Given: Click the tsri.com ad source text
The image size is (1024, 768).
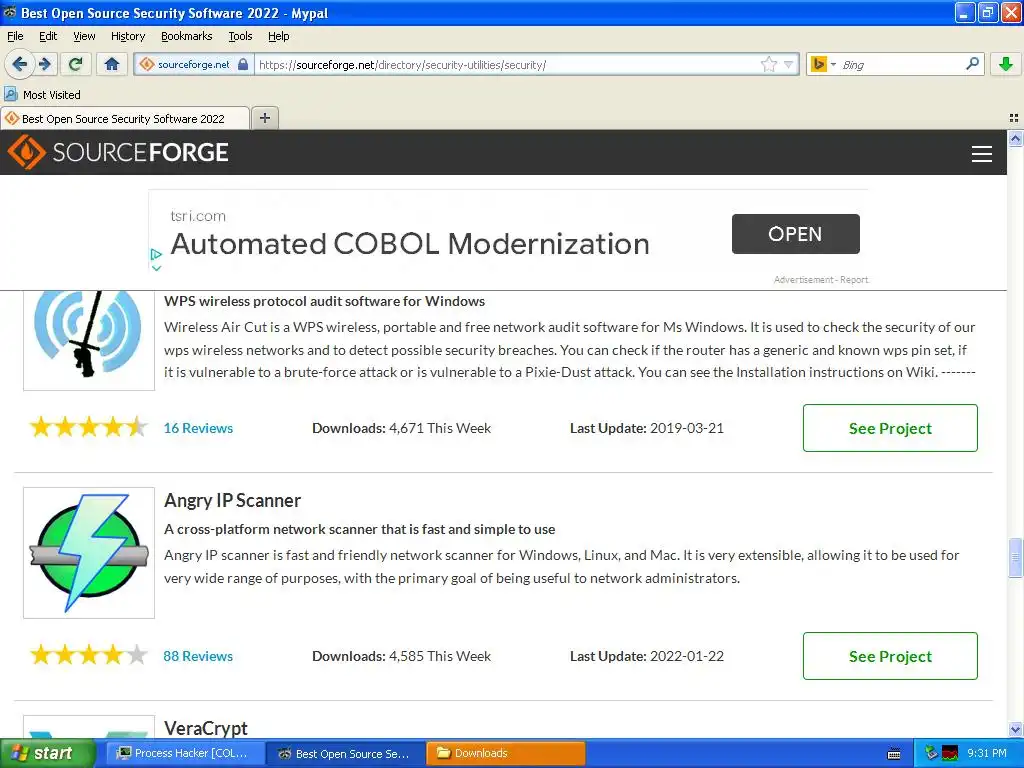Looking at the screenshot, I should (198, 216).
